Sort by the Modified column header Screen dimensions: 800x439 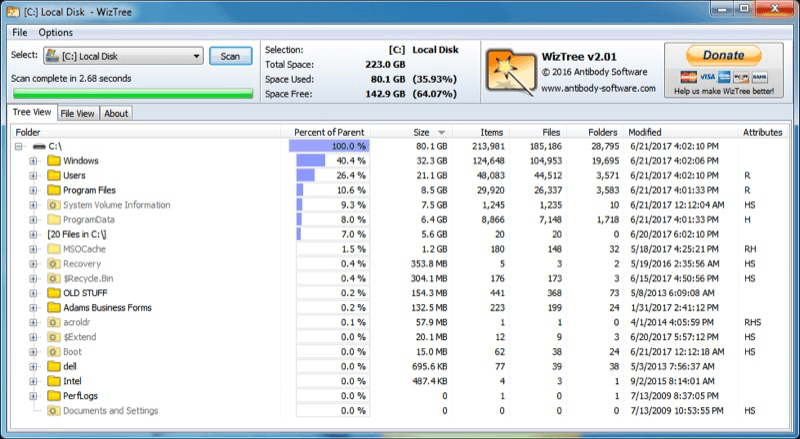(681, 132)
